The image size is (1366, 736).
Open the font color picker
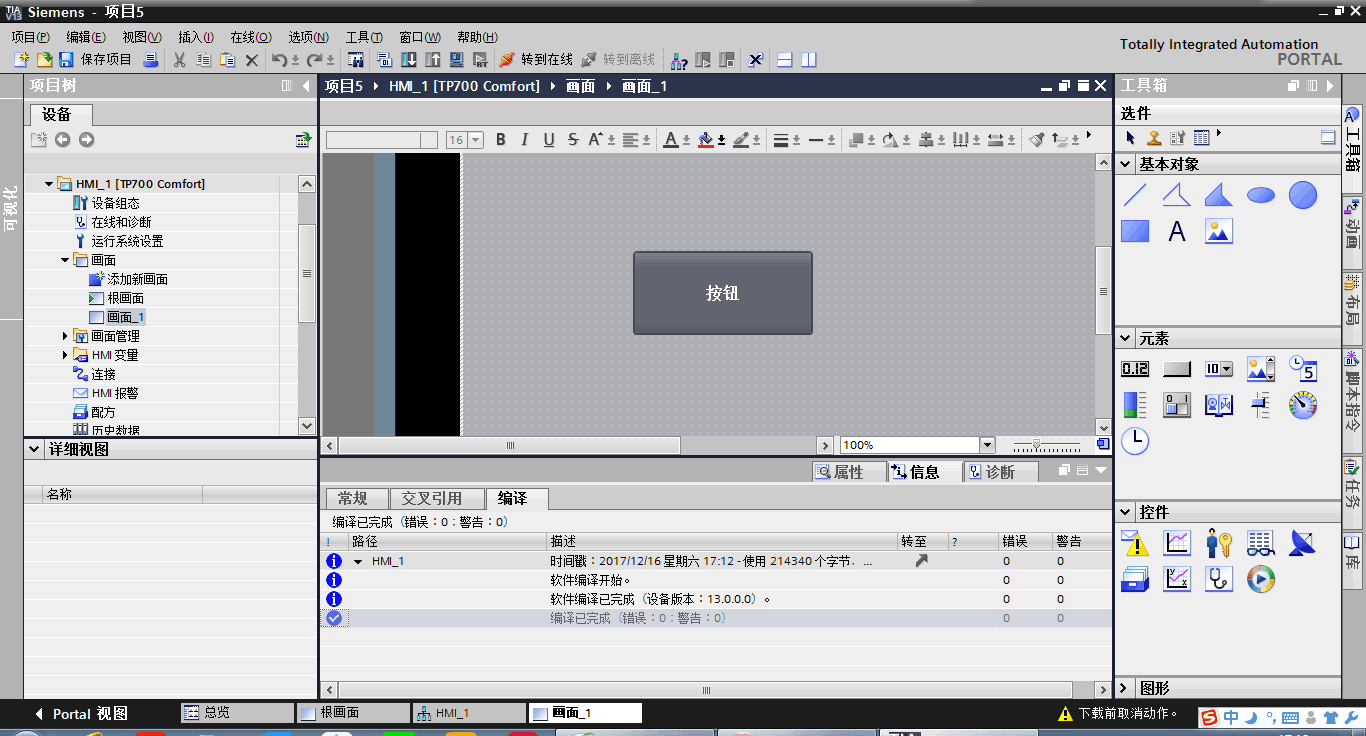click(x=672, y=140)
